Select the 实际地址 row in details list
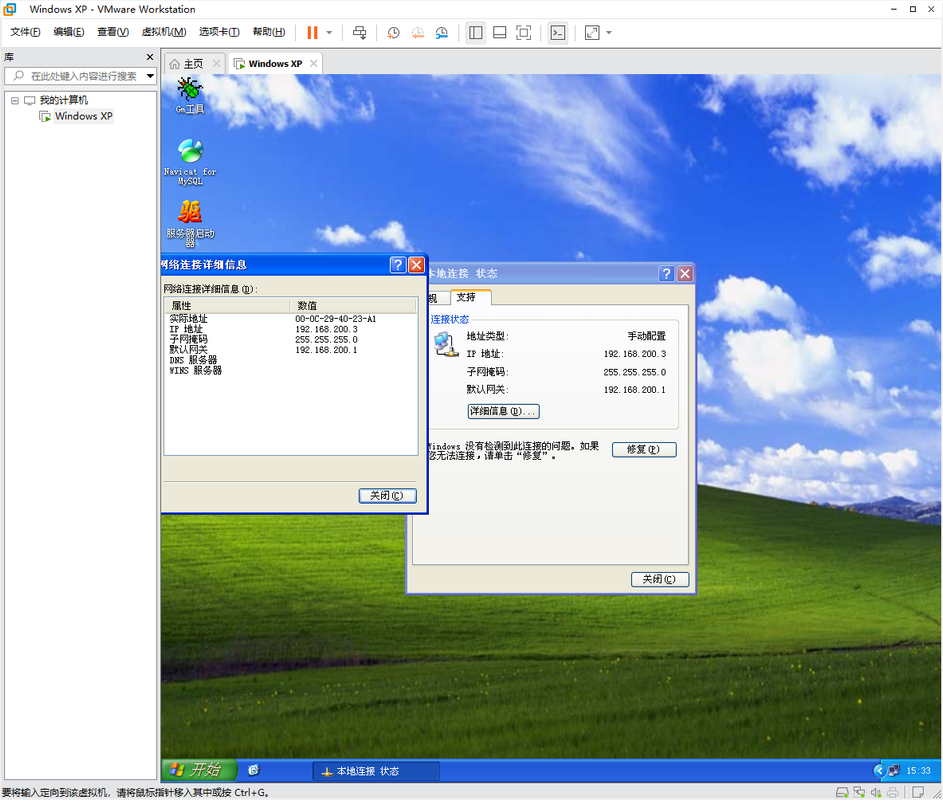 point(290,319)
